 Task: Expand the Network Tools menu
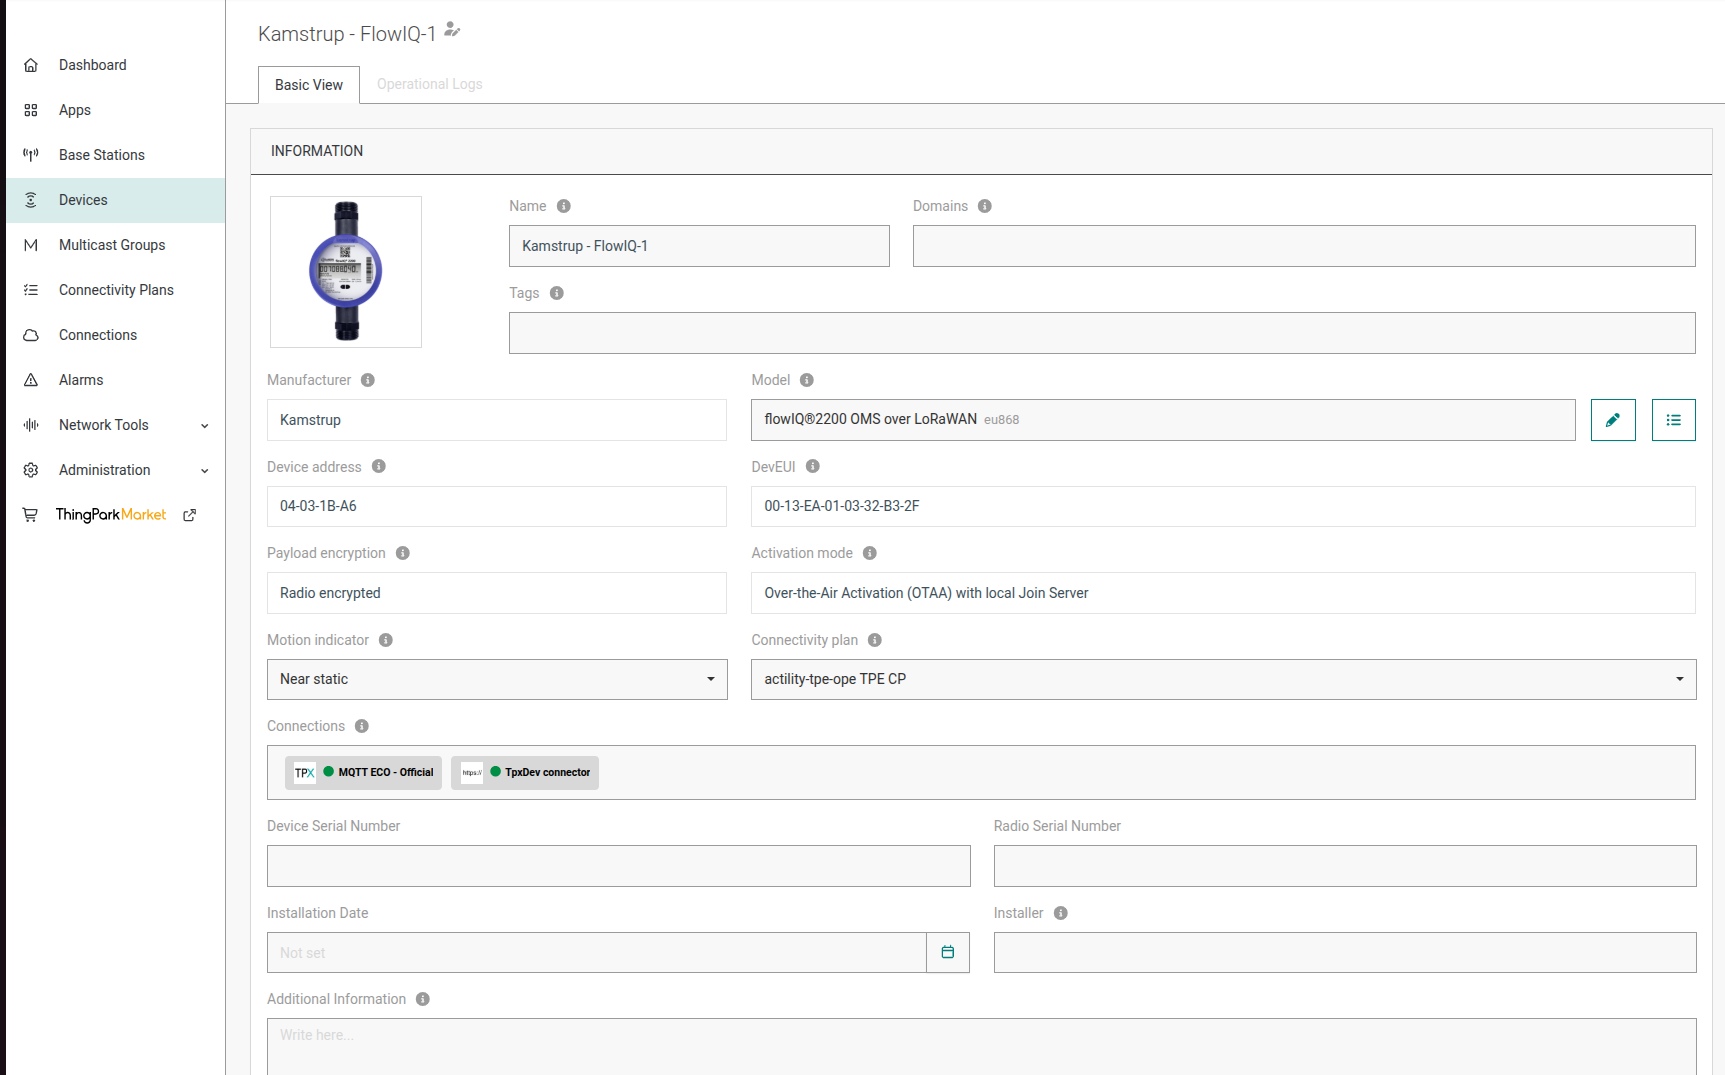coord(115,425)
